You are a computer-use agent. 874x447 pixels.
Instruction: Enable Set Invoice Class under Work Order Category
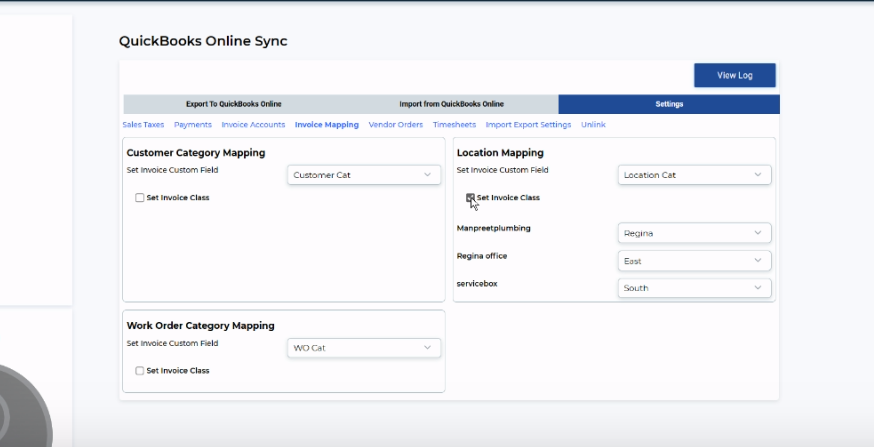140,371
